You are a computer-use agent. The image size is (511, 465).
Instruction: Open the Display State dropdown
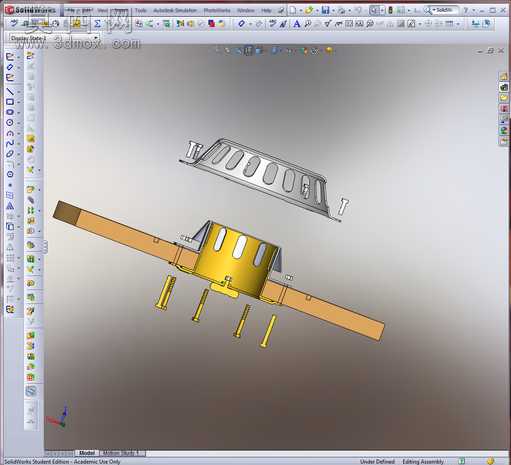(x=54, y=38)
